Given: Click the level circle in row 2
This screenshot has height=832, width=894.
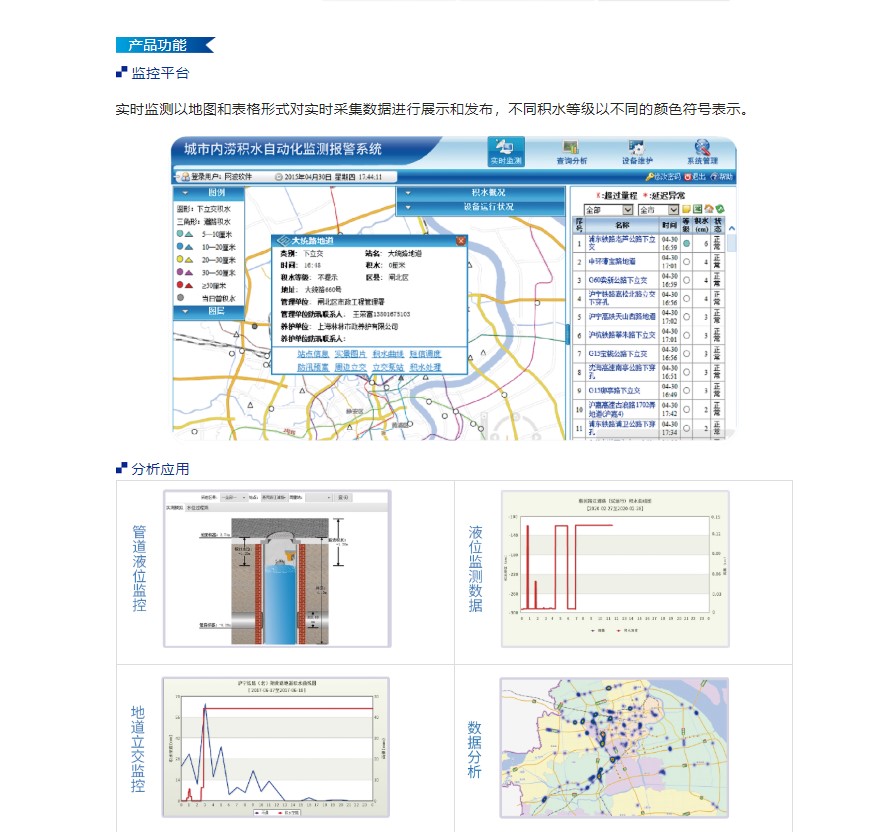Looking at the screenshot, I should tap(686, 262).
